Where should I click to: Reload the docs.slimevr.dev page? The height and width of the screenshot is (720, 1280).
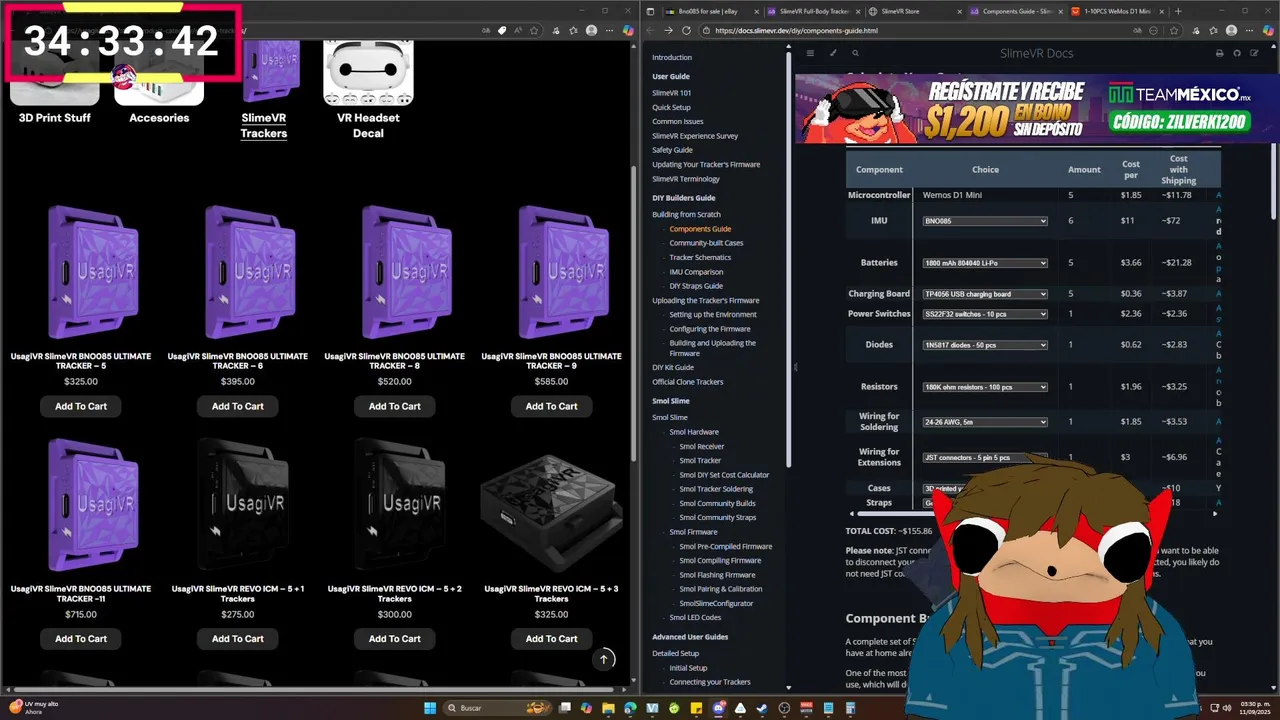point(686,31)
